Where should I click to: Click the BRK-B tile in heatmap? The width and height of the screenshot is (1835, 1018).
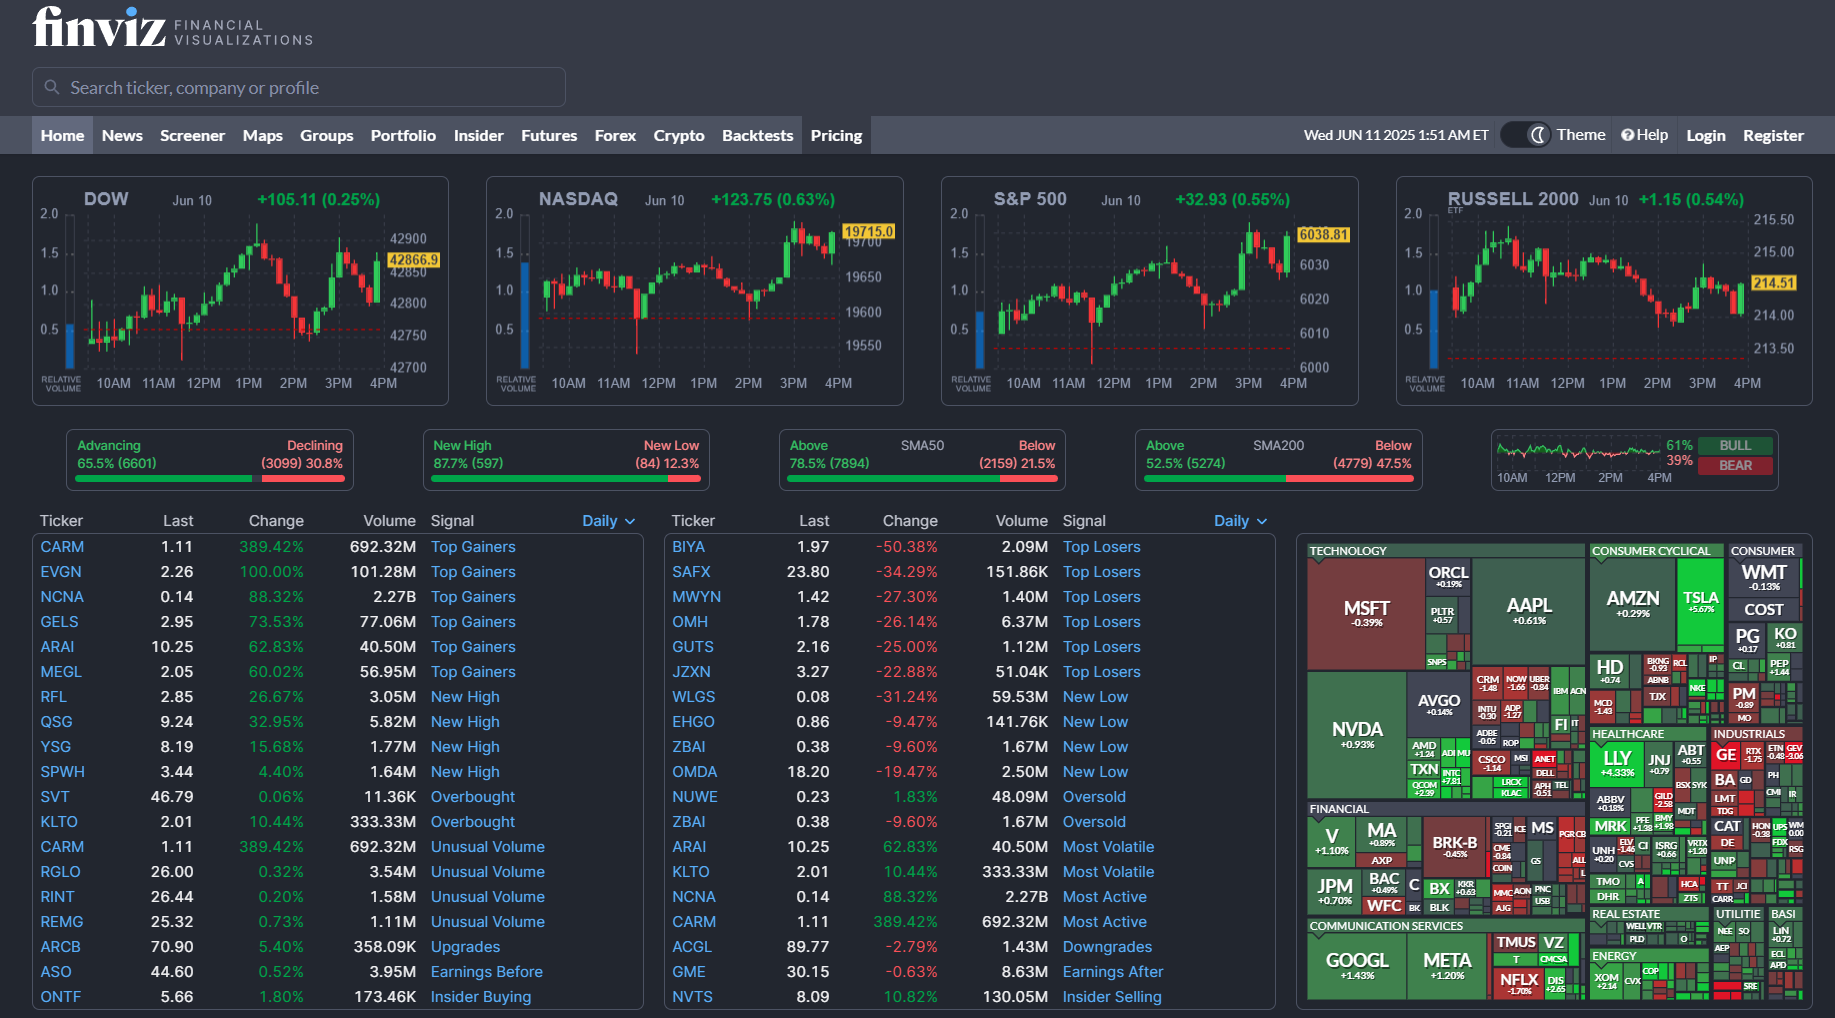point(1454,847)
